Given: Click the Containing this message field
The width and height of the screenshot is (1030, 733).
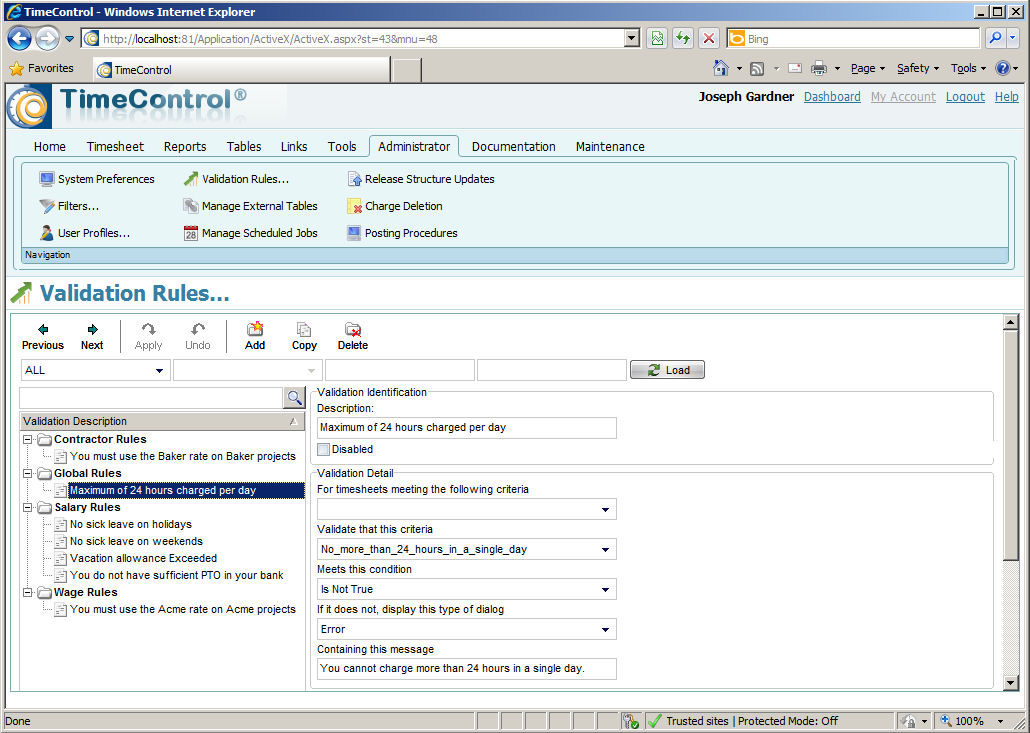Looking at the screenshot, I should 466,669.
